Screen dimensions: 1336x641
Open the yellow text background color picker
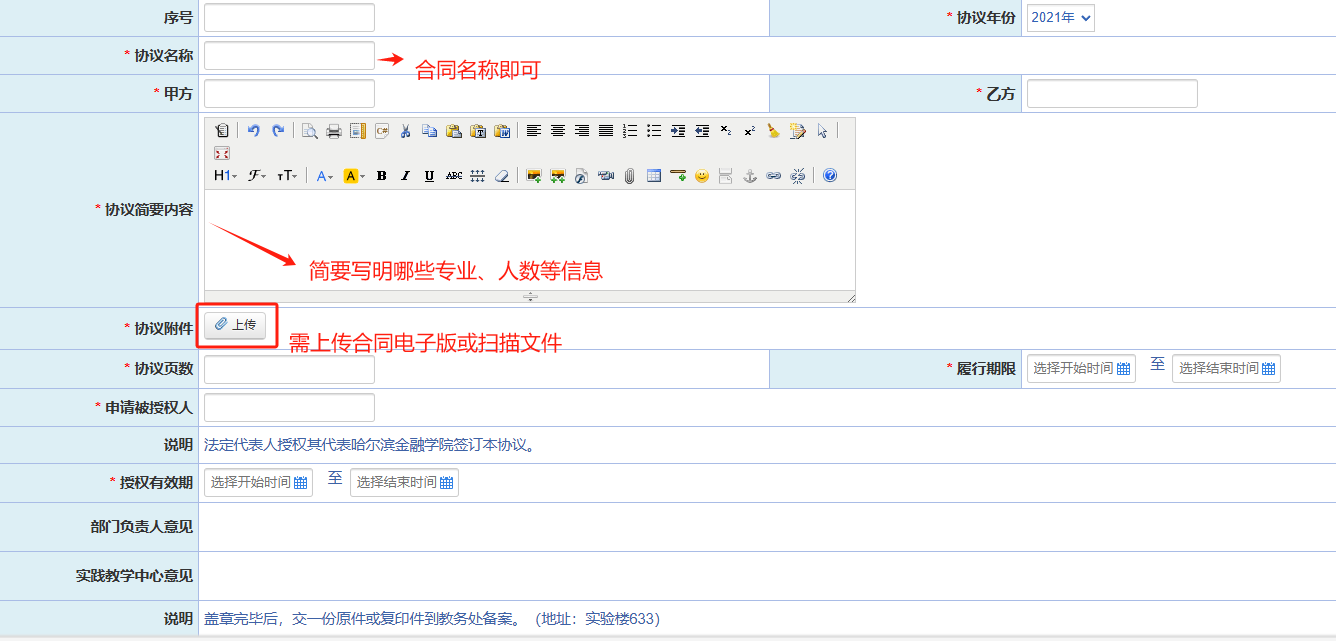(354, 176)
